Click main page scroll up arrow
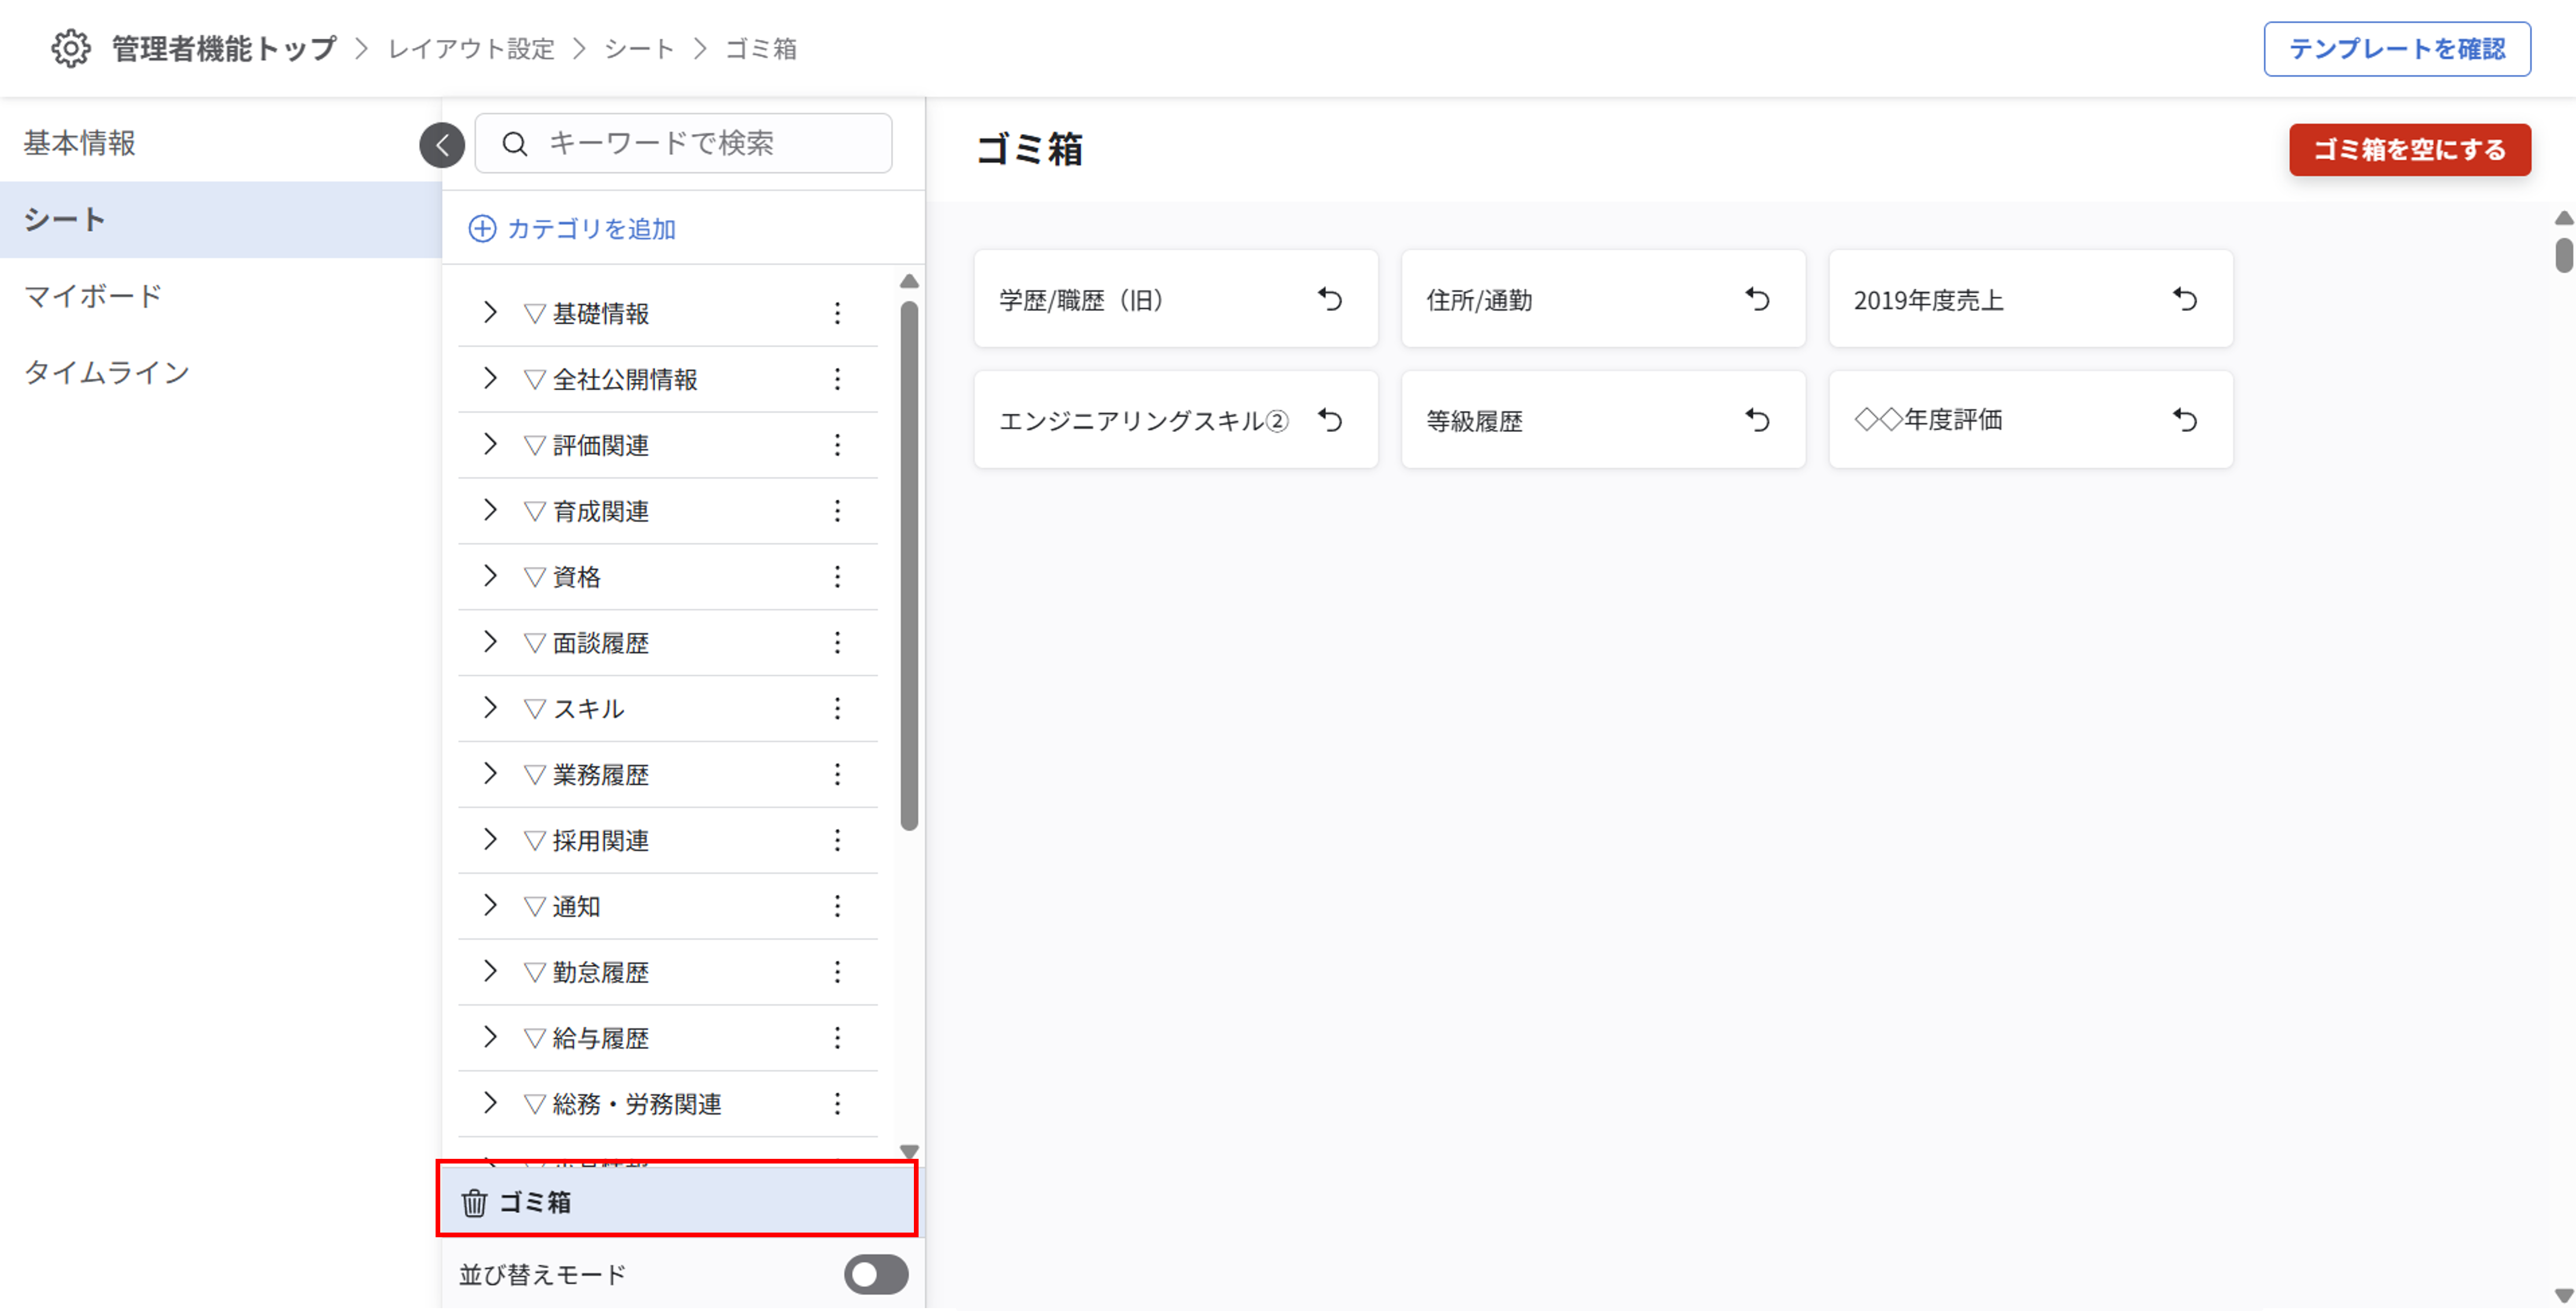Image resolution: width=2576 pixels, height=1311 pixels. pyautogui.click(x=2564, y=218)
